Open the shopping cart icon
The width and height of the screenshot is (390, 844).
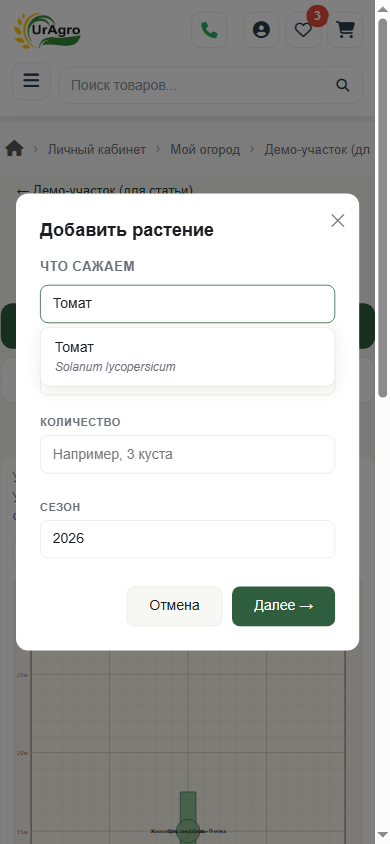[x=345, y=30]
